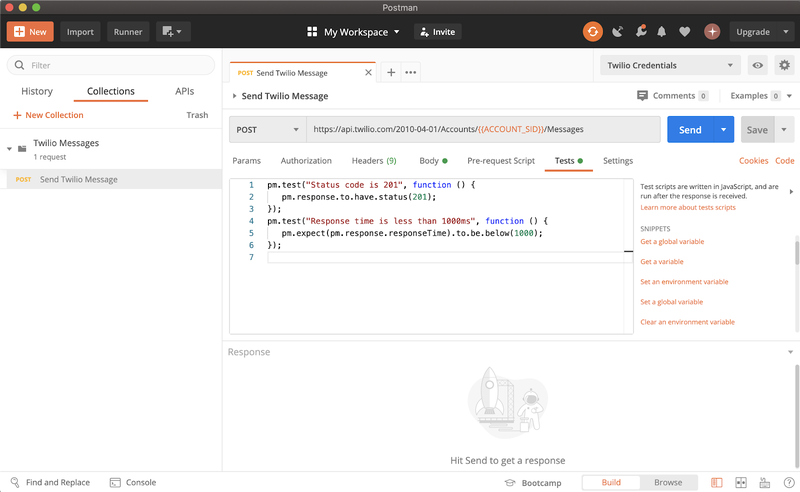Image resolution: width=800 pixels, height=492 pixels.
Task: Click the 'Get a global variable' snippet
Action: click(x=672, y=242)
